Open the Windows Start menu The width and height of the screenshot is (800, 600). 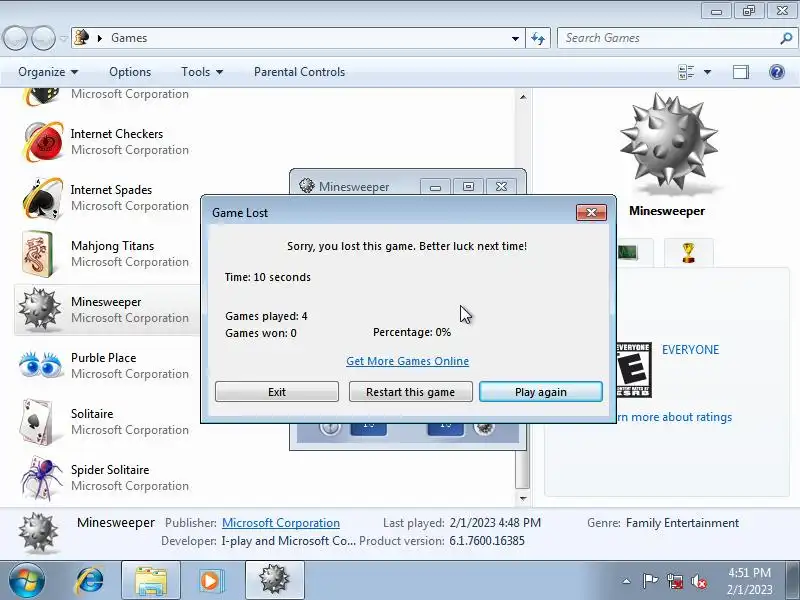click(27, 581)
